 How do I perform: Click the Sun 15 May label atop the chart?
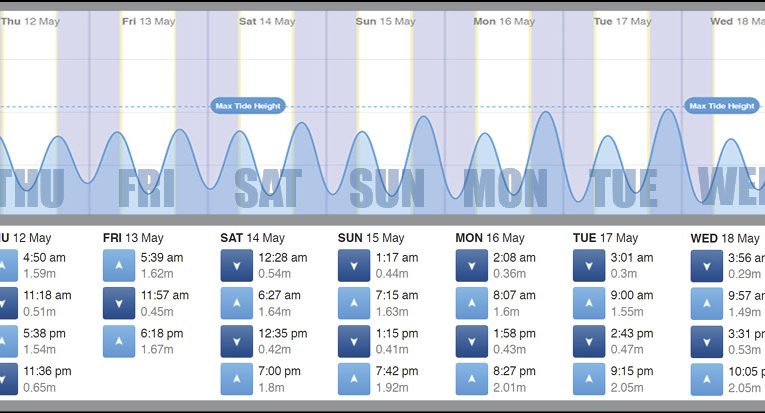tap(380, 21)
